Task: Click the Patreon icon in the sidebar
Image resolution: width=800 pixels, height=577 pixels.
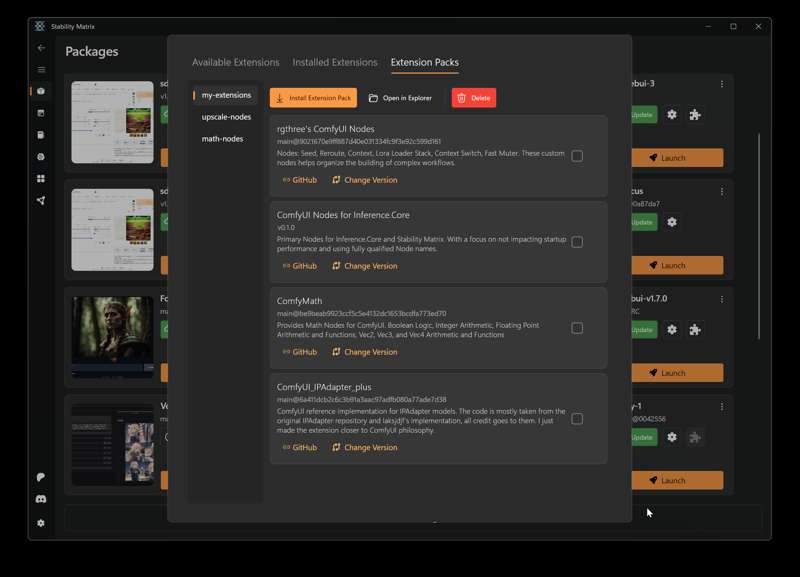Action: click(41, 477)
